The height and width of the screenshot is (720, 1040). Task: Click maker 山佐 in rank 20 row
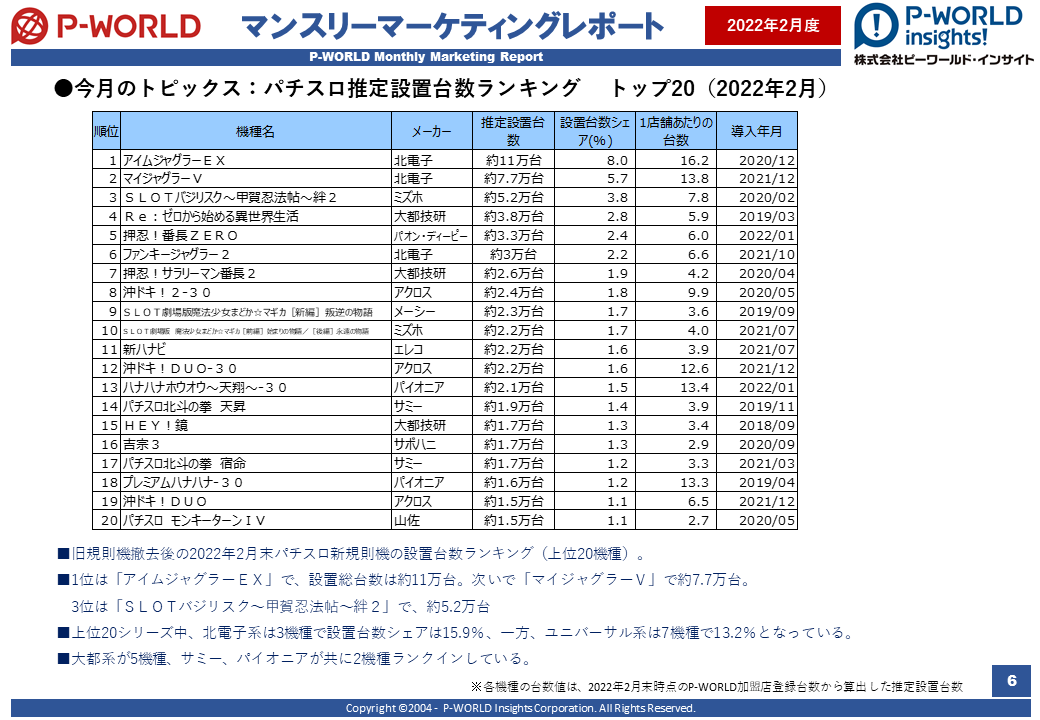(x=407, y=521)
